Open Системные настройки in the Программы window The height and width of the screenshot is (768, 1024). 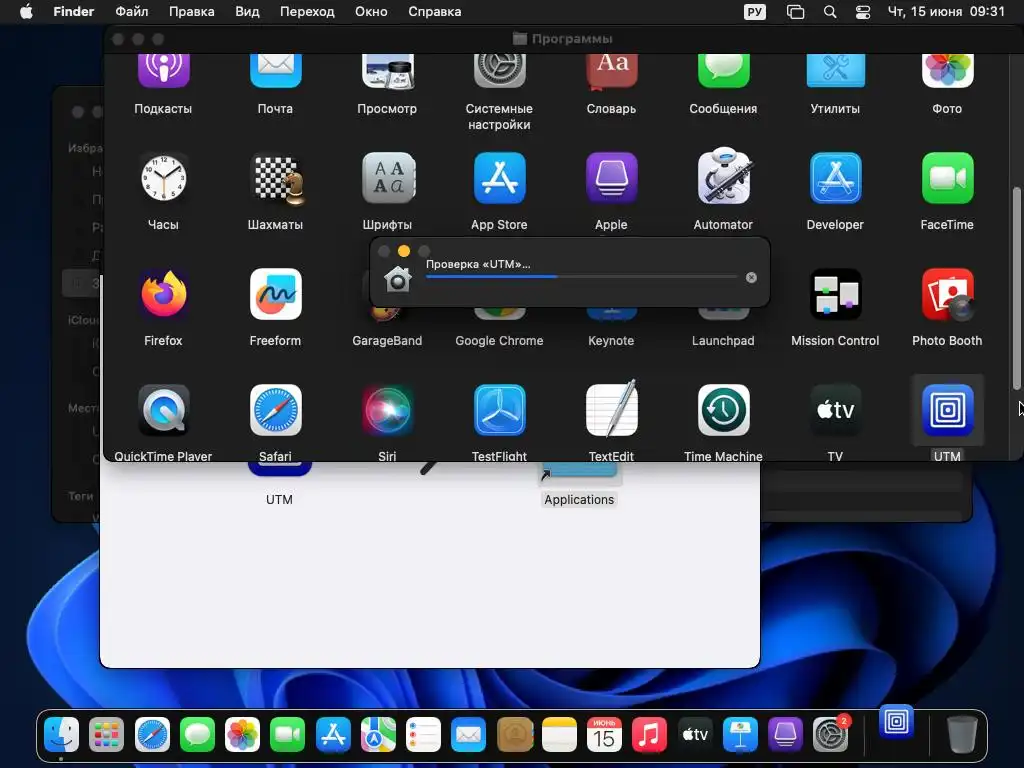[499, 71]
